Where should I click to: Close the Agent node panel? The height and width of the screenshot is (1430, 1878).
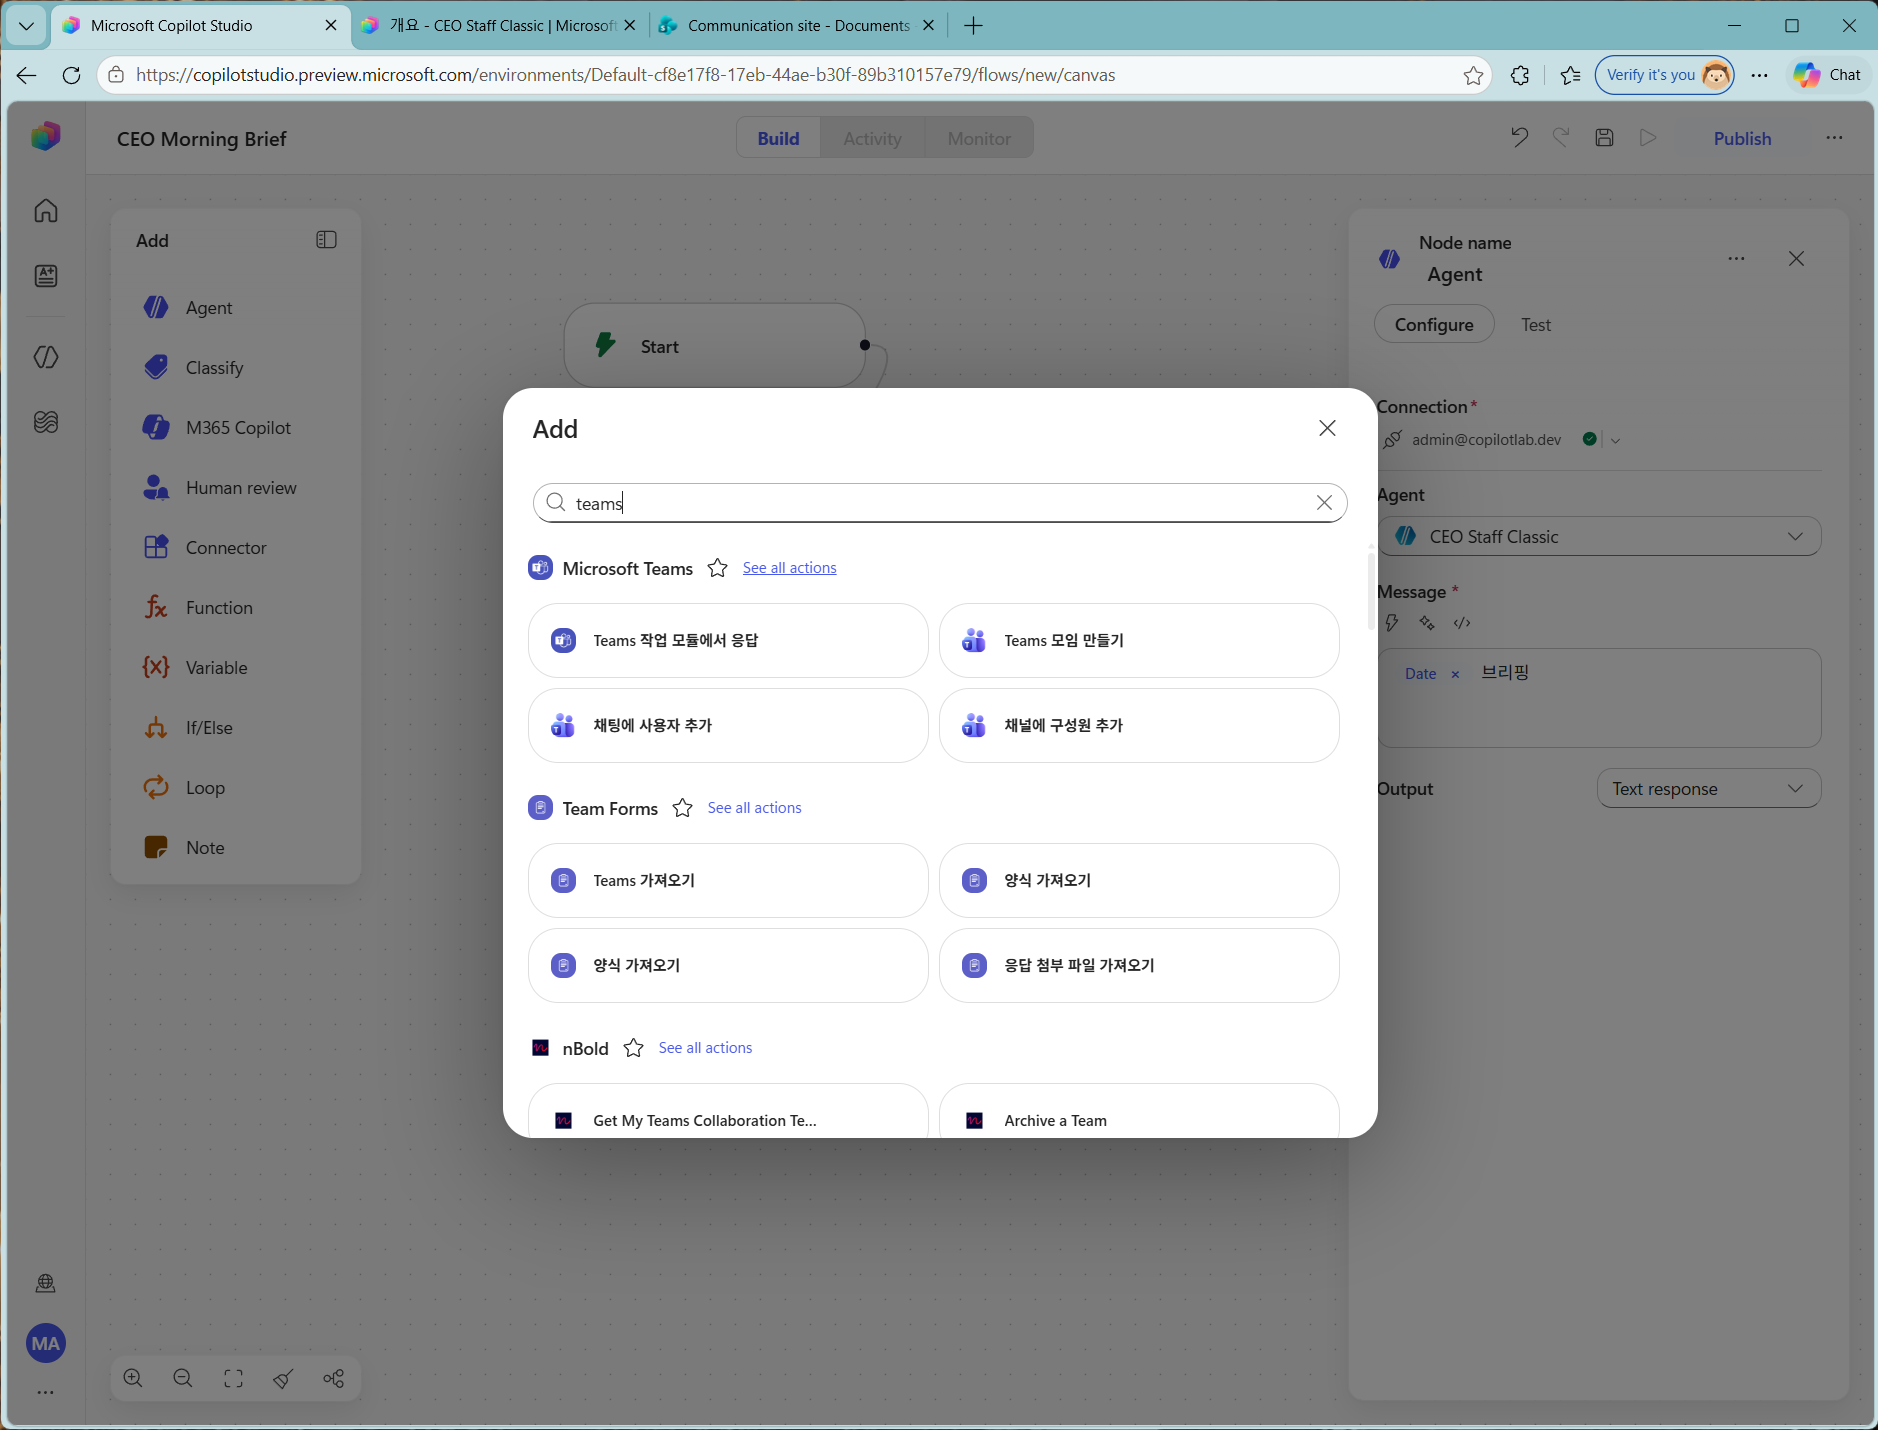coord(1796,259)
